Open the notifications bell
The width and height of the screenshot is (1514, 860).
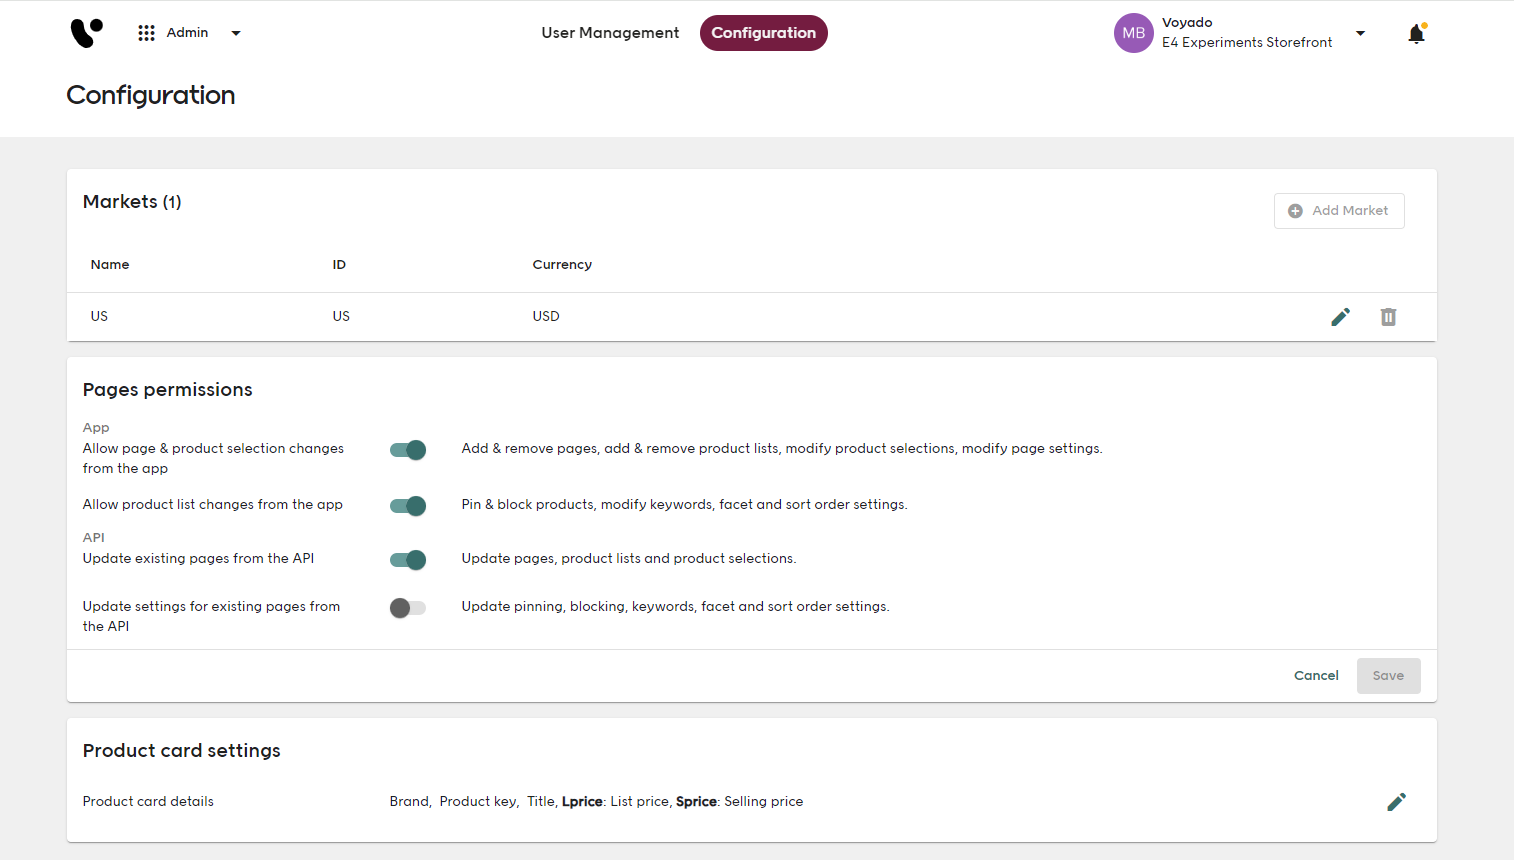click(1416, 34)
